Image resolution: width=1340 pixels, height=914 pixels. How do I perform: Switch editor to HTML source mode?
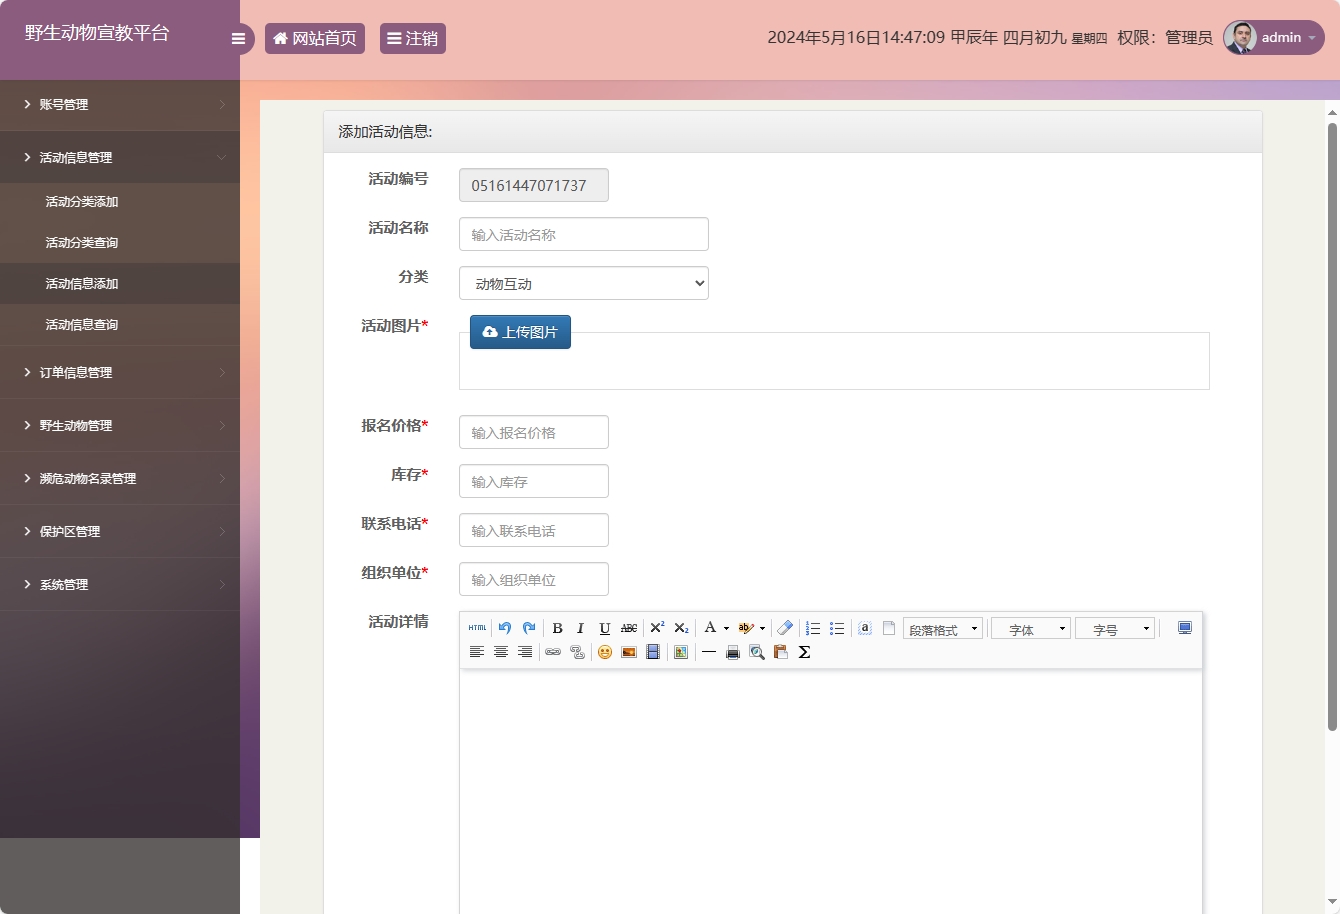pos(477,628)
